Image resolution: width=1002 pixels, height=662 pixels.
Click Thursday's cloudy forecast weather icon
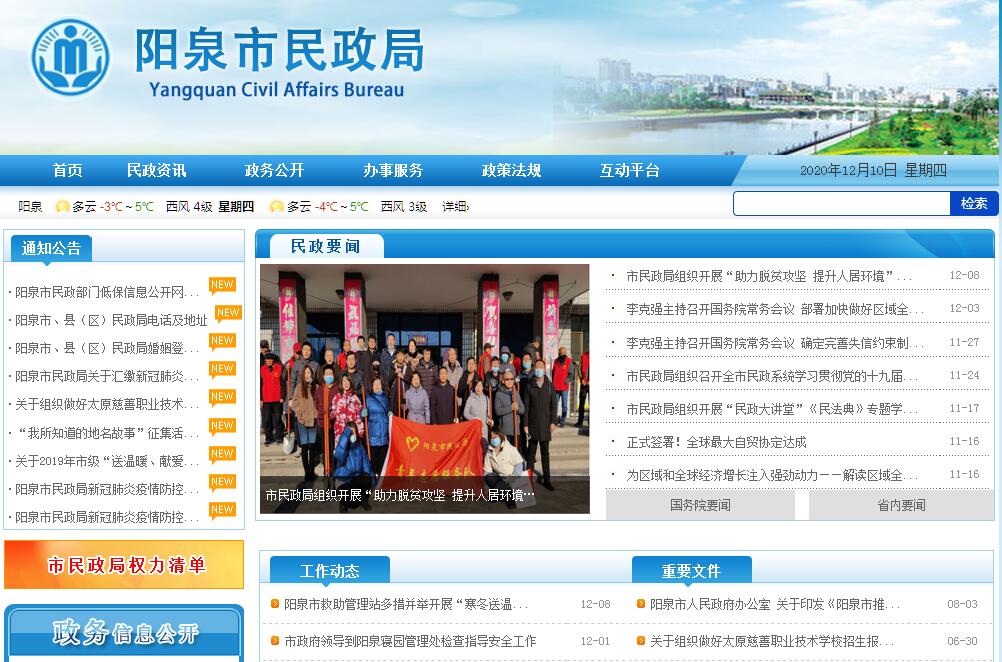coord(277,207)
